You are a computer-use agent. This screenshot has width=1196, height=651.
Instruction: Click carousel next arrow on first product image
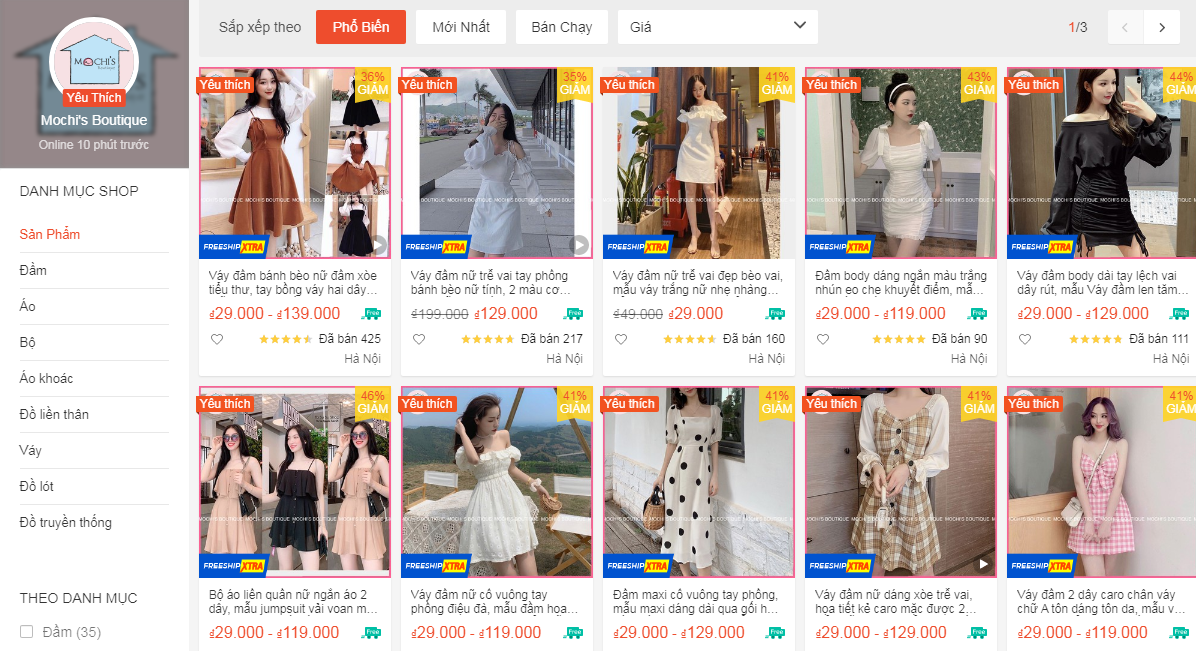377,243
